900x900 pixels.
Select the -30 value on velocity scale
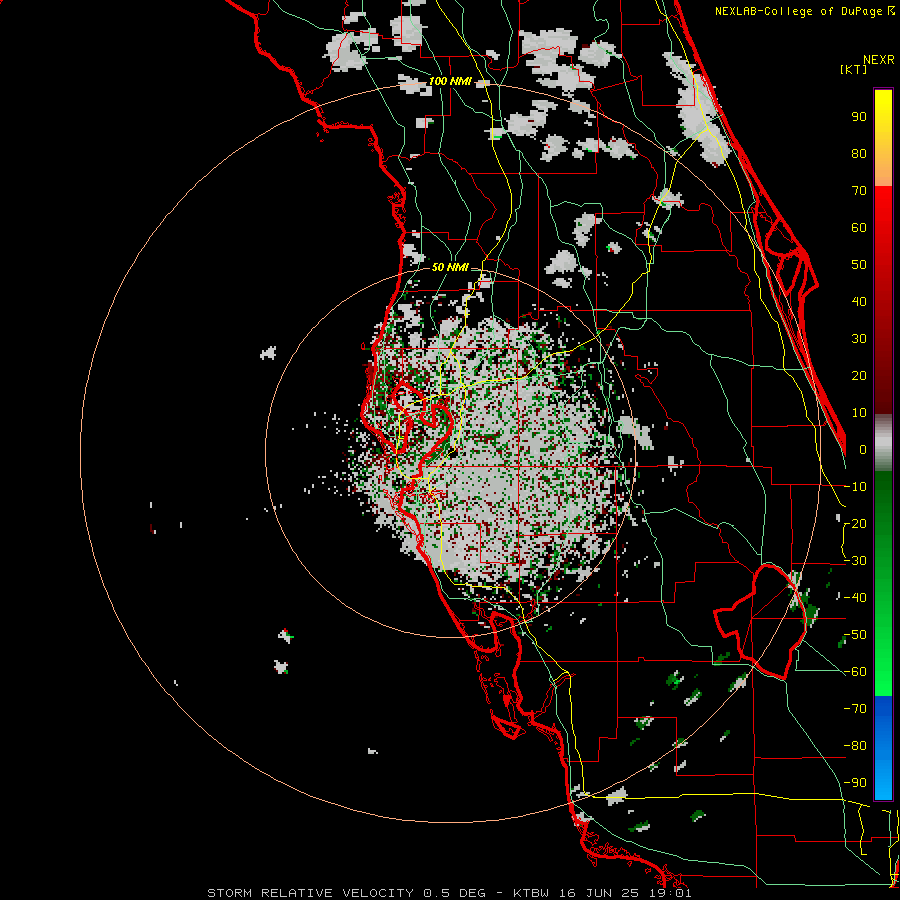(x=855, y=561)
